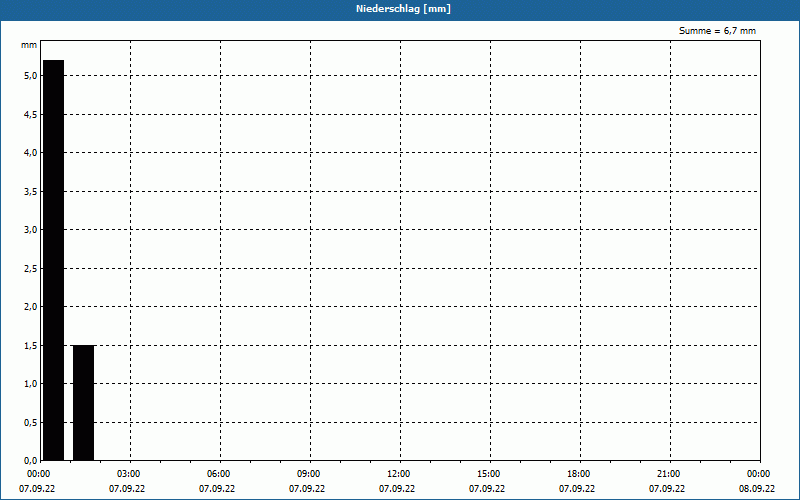The image size is (800, 500).
Task: Click the 18:00 time axis label
Action: pos(579,474)
